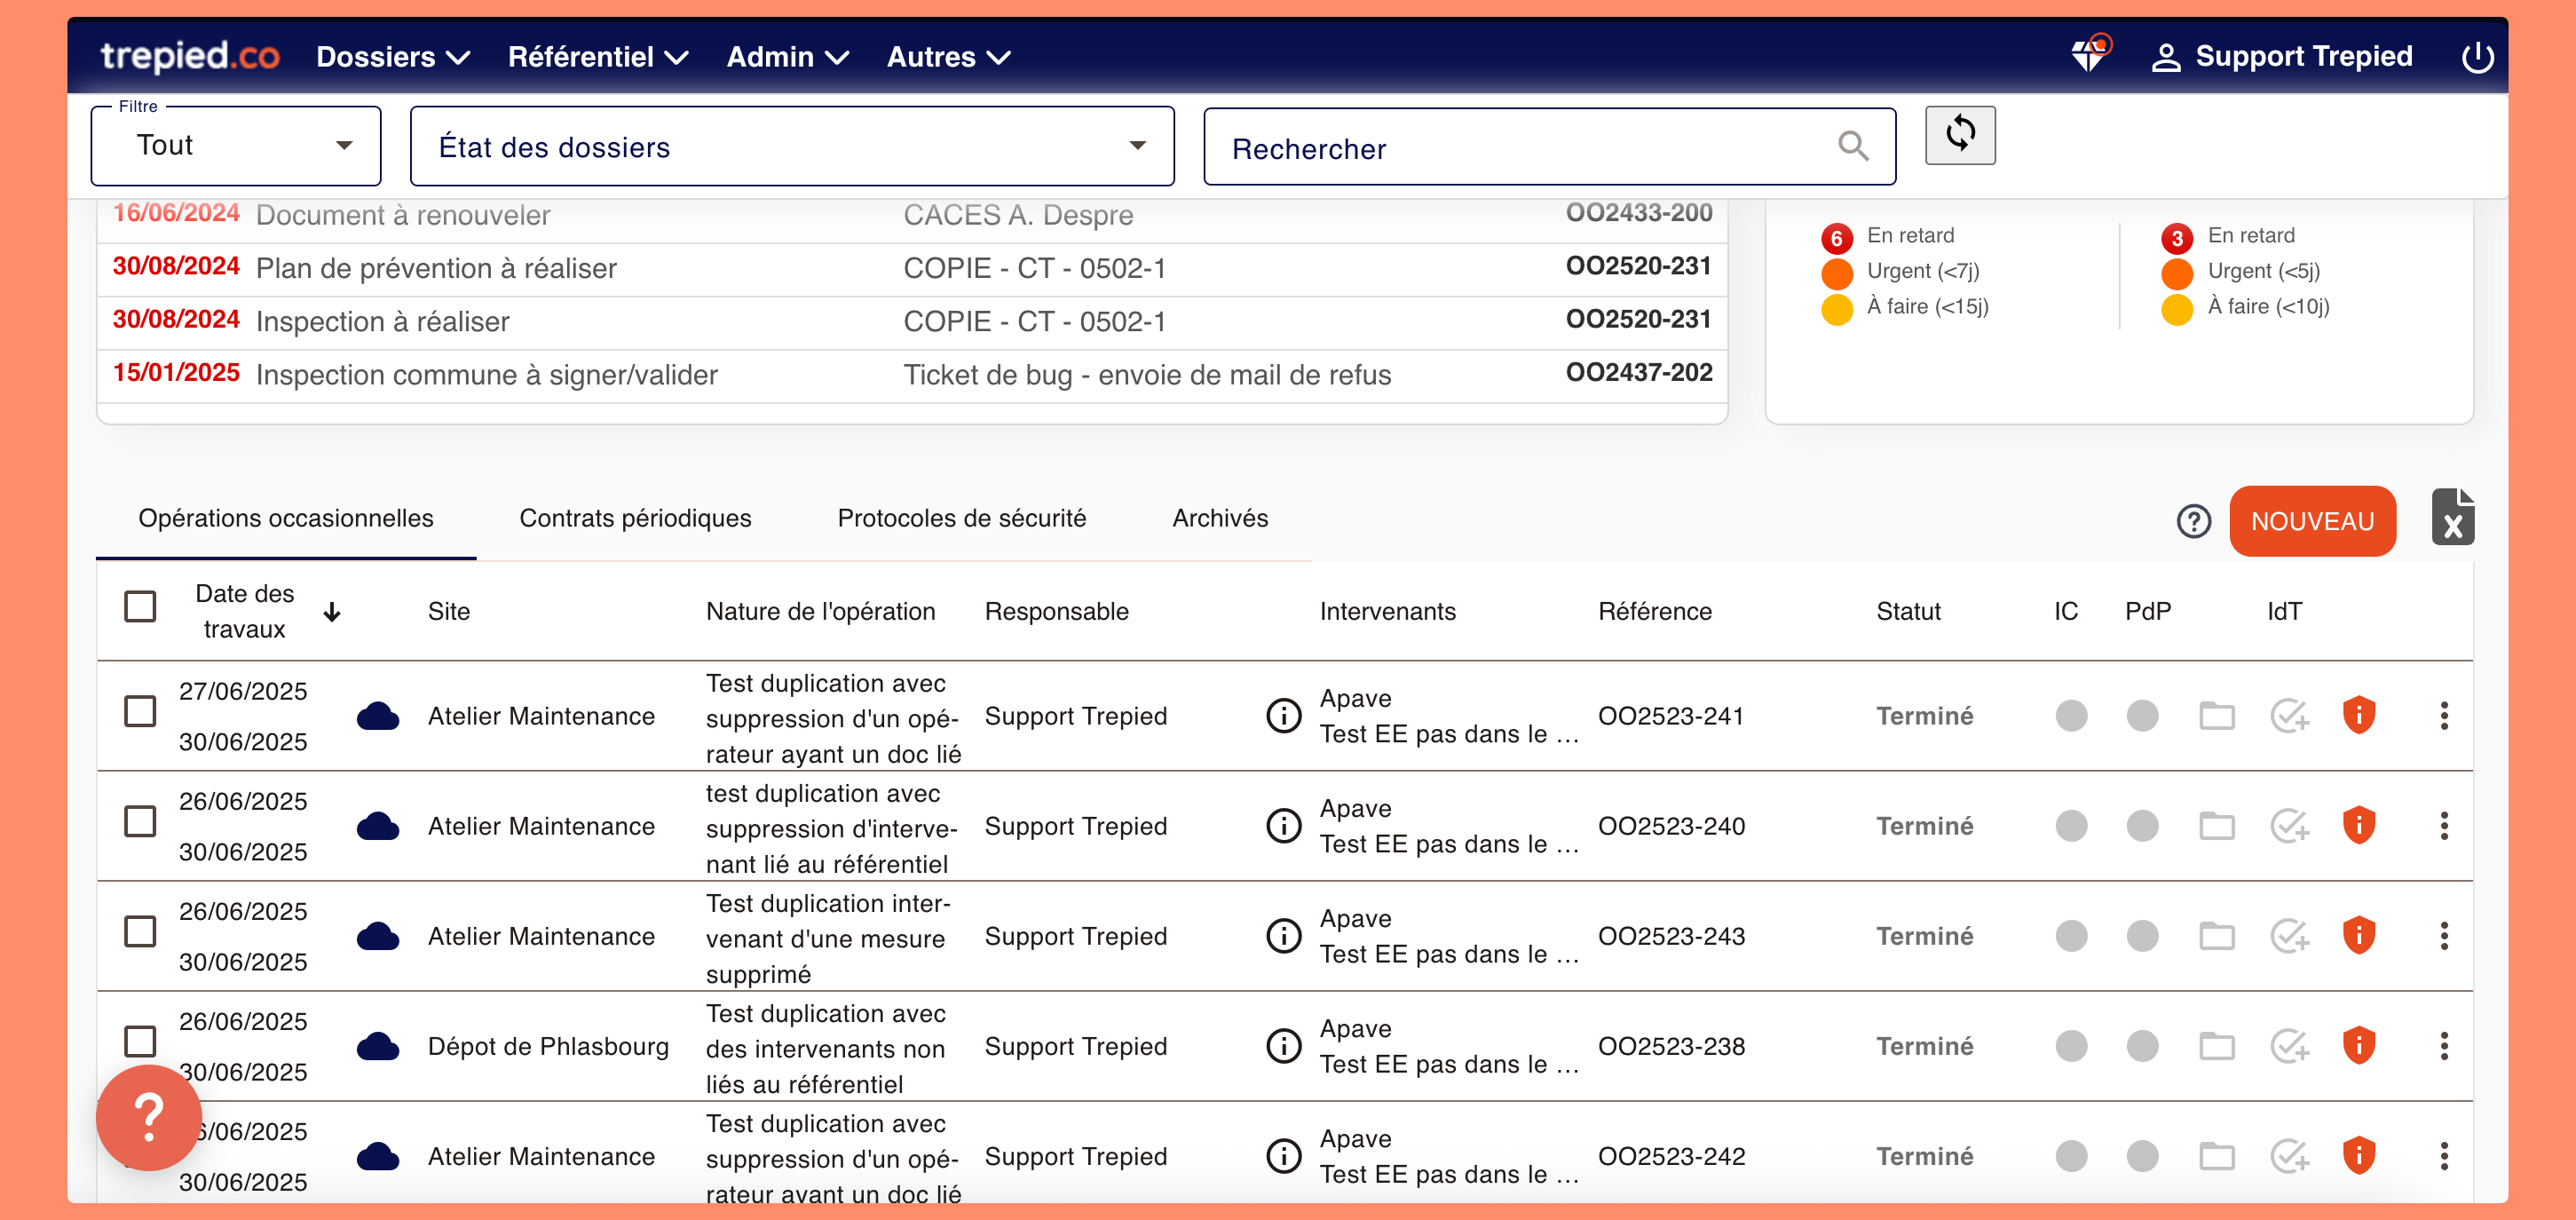This screenshot has width=2576, height=1220.
Task: Click the red shield icon on row OO2523-243
Action: coord(2359,935)
